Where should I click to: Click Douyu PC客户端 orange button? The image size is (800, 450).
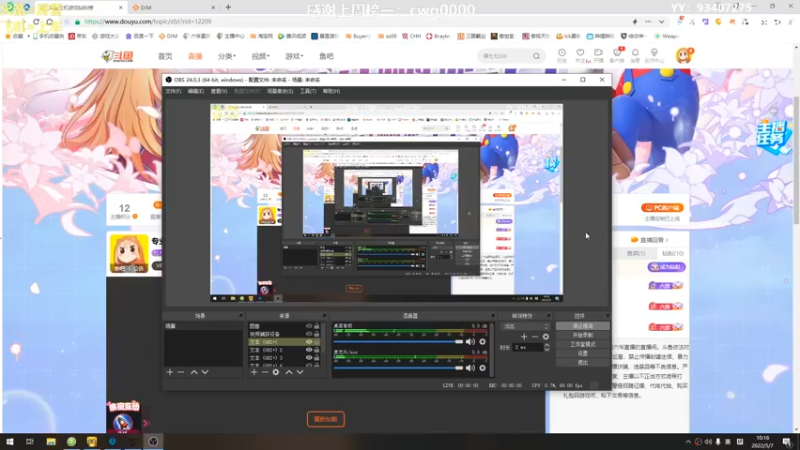pos(662,208)
